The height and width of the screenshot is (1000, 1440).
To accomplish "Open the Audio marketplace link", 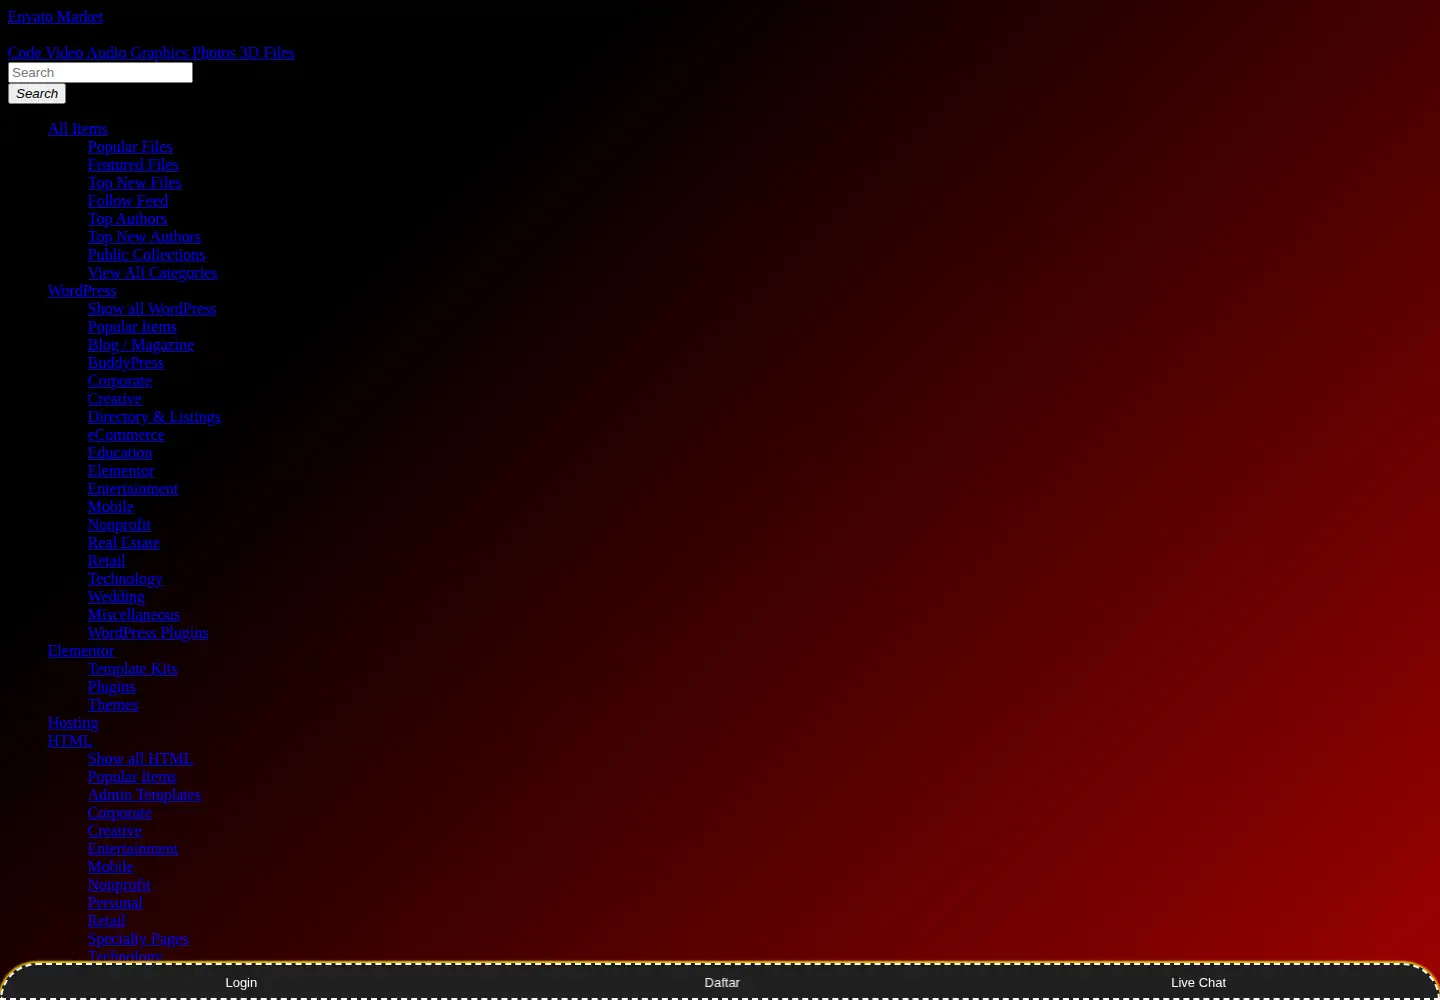I will pyautogui.click(x=106, y=53).
